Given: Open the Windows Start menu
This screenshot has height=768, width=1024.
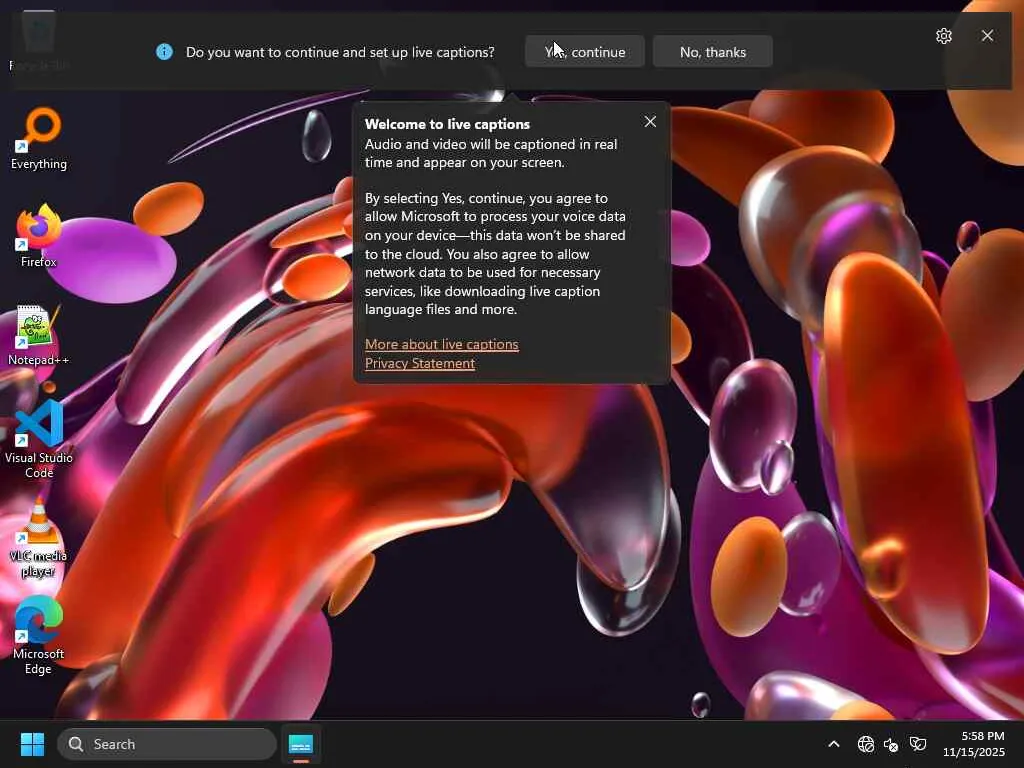Looking at the screenshot, I should point(32,744).
